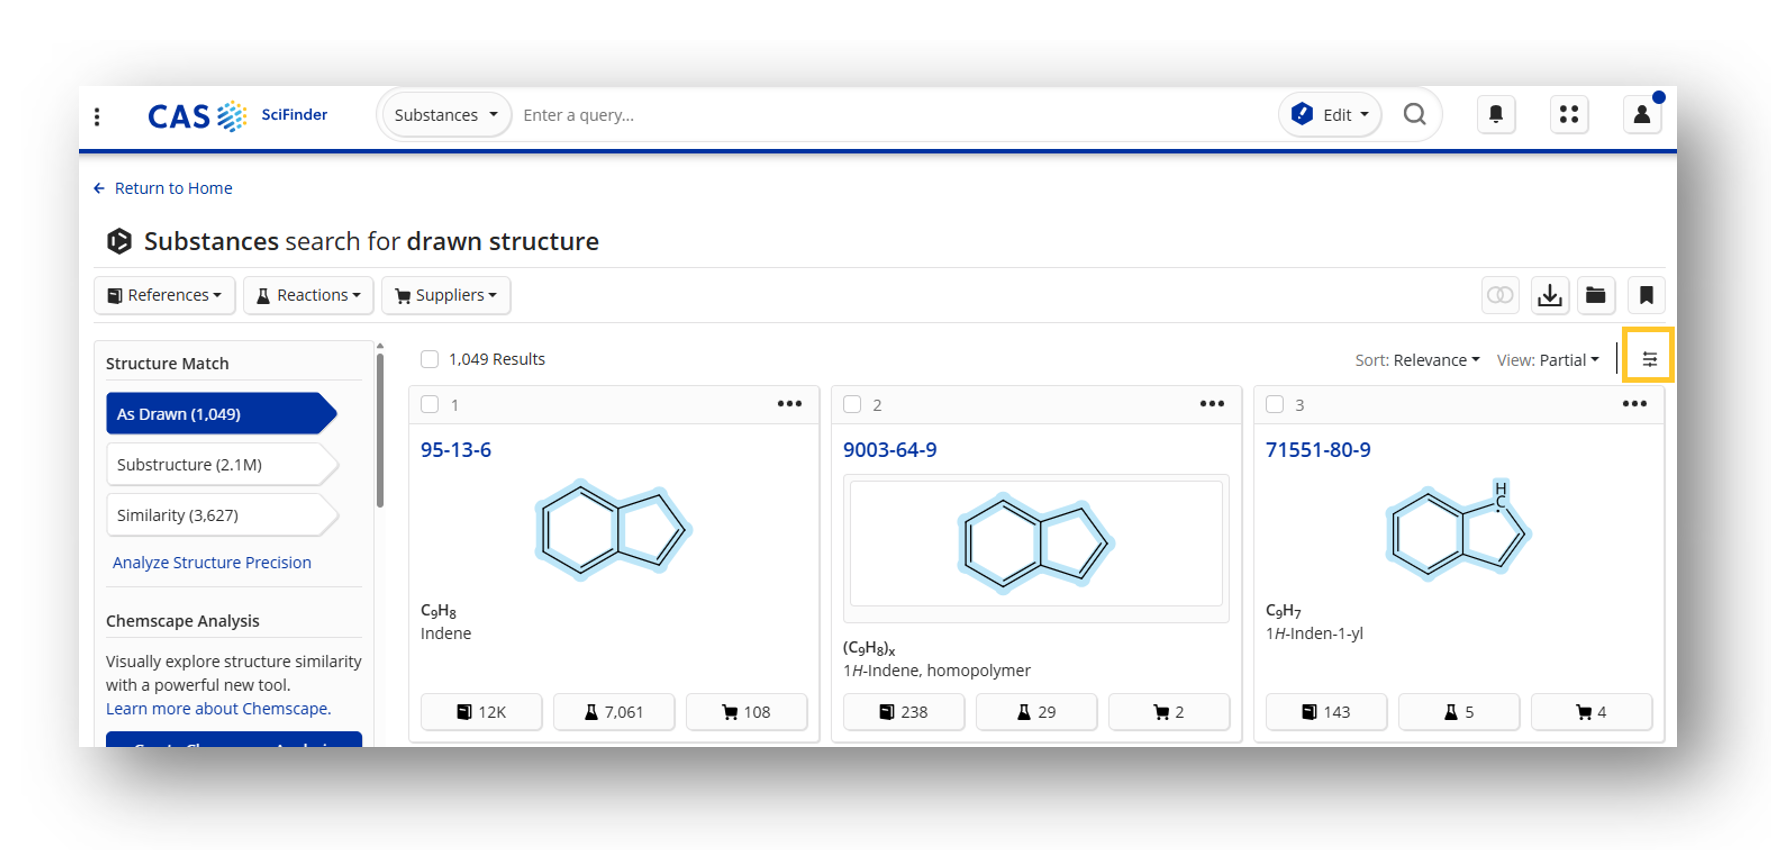The width and height of the screenshot is (1771, 850).
Task: Open CAS number 9003-64-9 link
Action: coord(890,450)
